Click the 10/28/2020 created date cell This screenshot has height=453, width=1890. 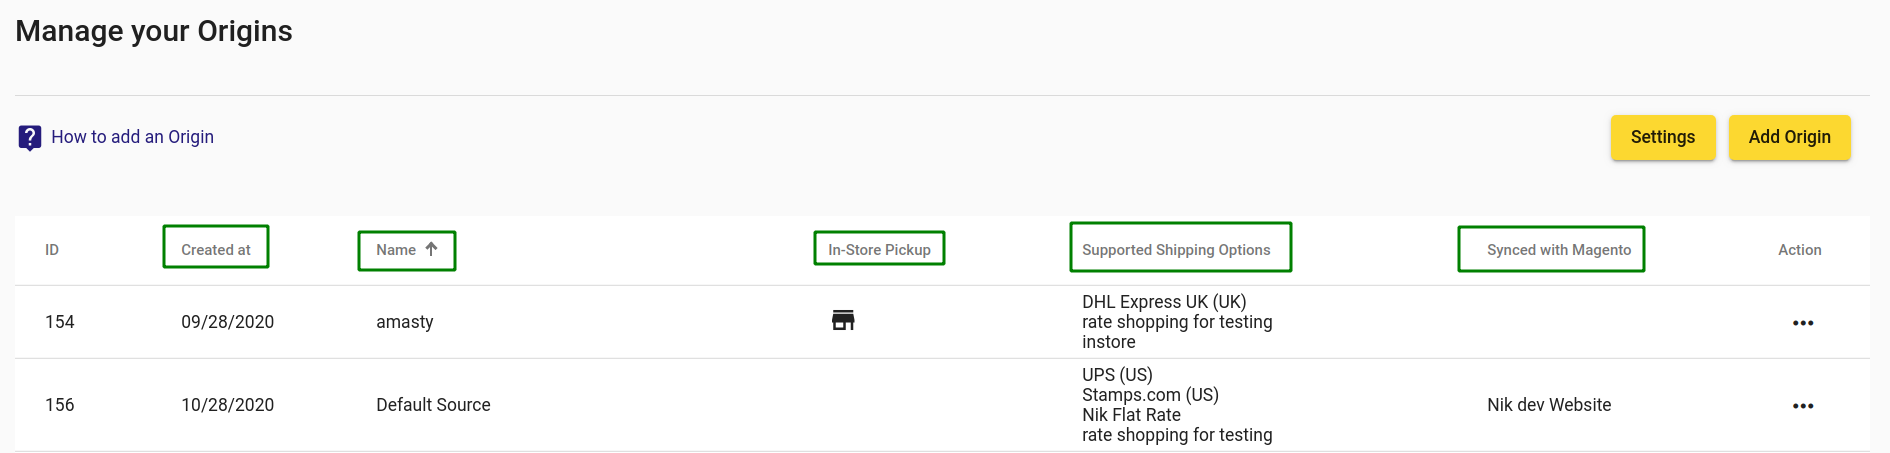(227, 405)
